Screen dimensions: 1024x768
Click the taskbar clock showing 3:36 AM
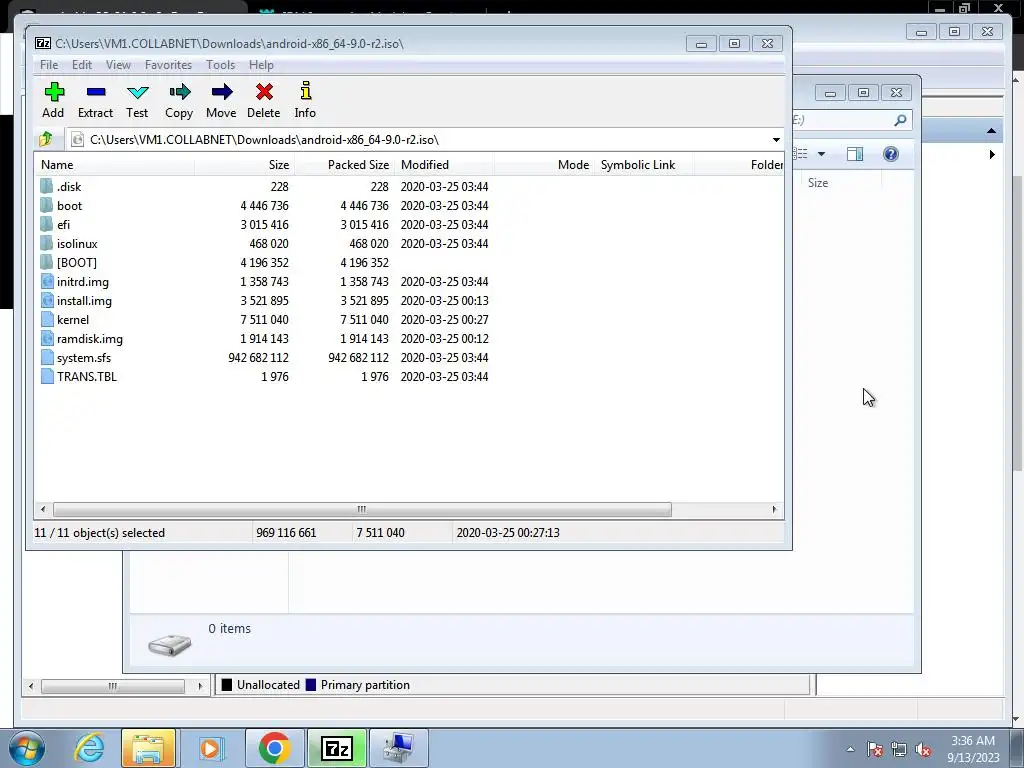[x=973, y=748]
